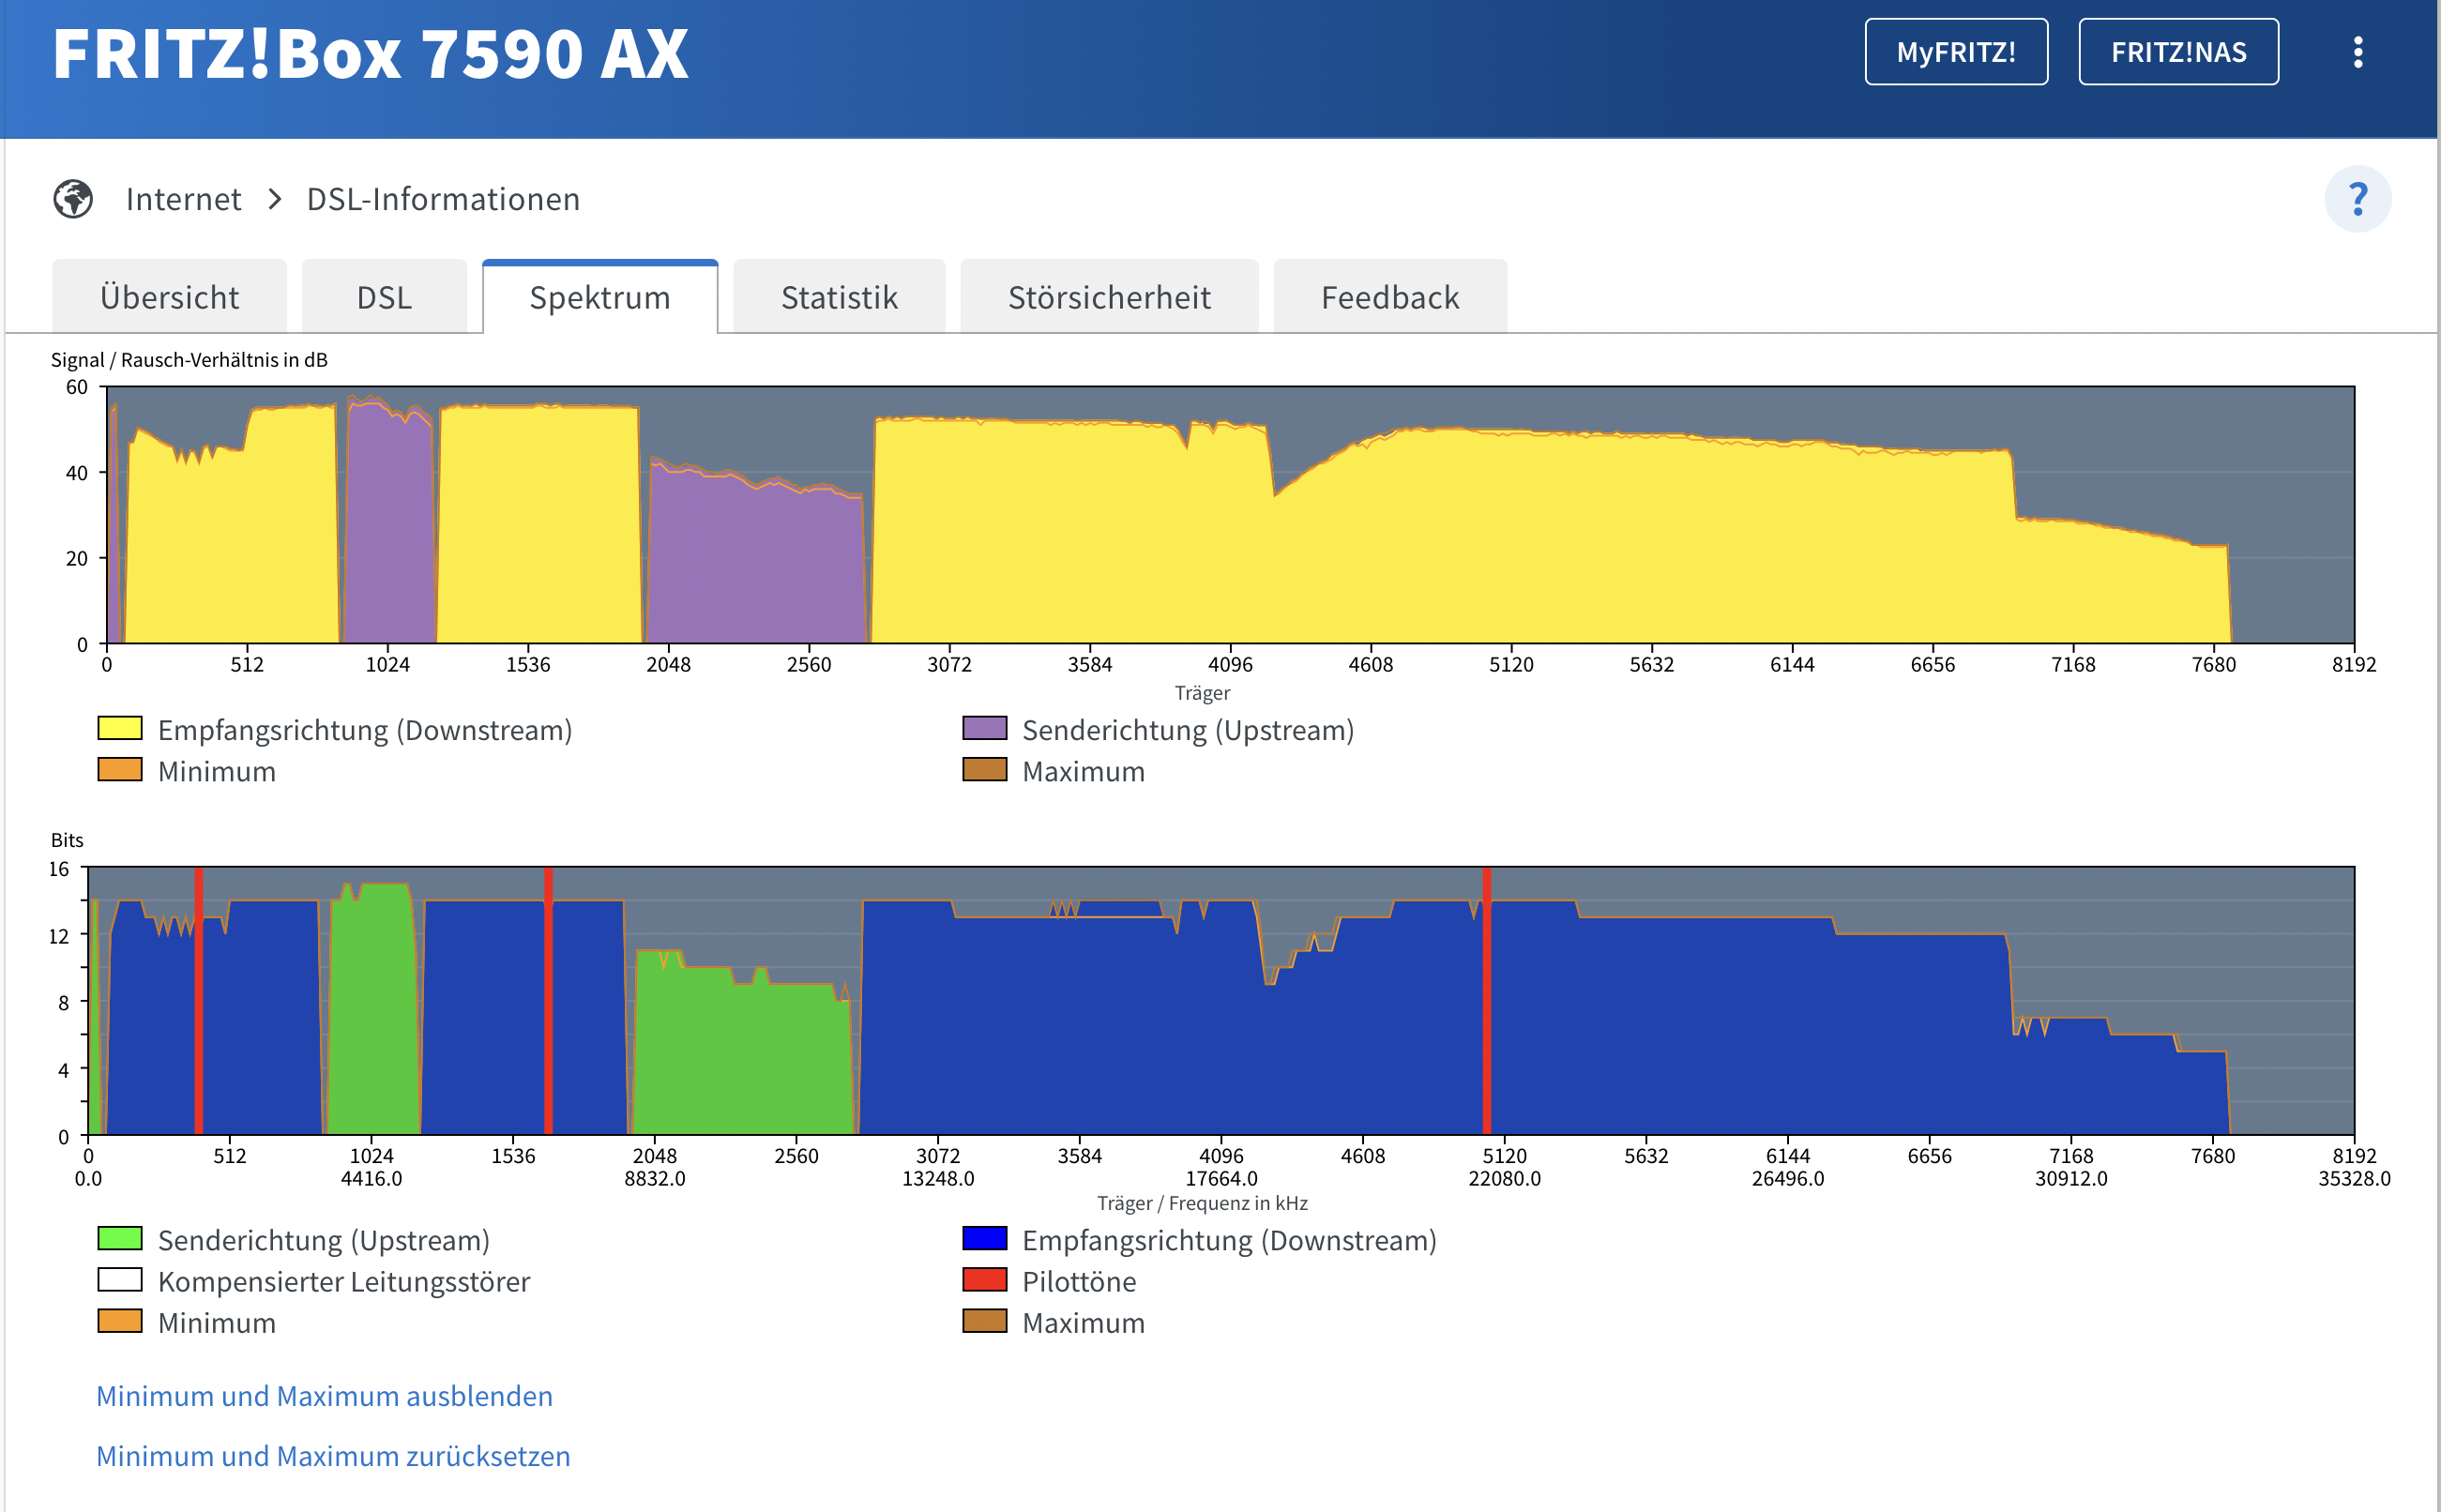This screenshot has height=1512, width=2441.
Task: Click Minimum und Maximum zurücksetzen link
Action: [333, 1455]
